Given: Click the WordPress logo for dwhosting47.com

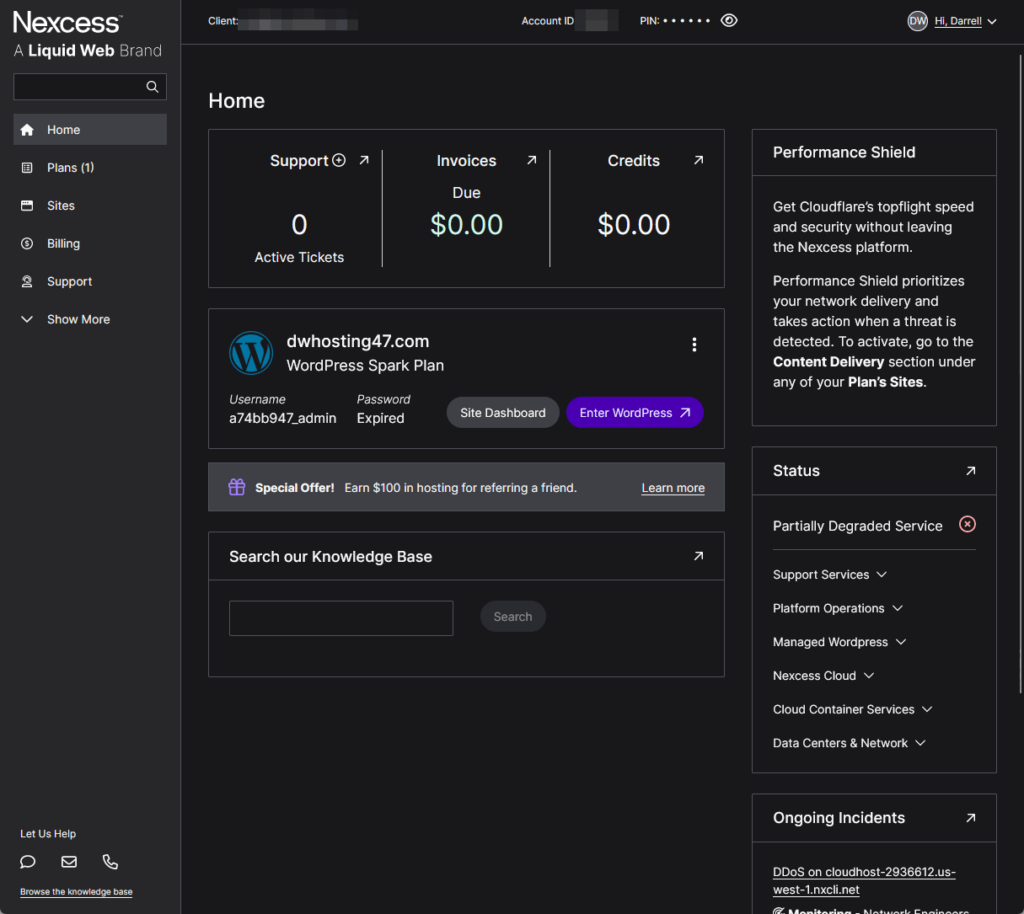Looking at the screenshot, I should 251,353.
